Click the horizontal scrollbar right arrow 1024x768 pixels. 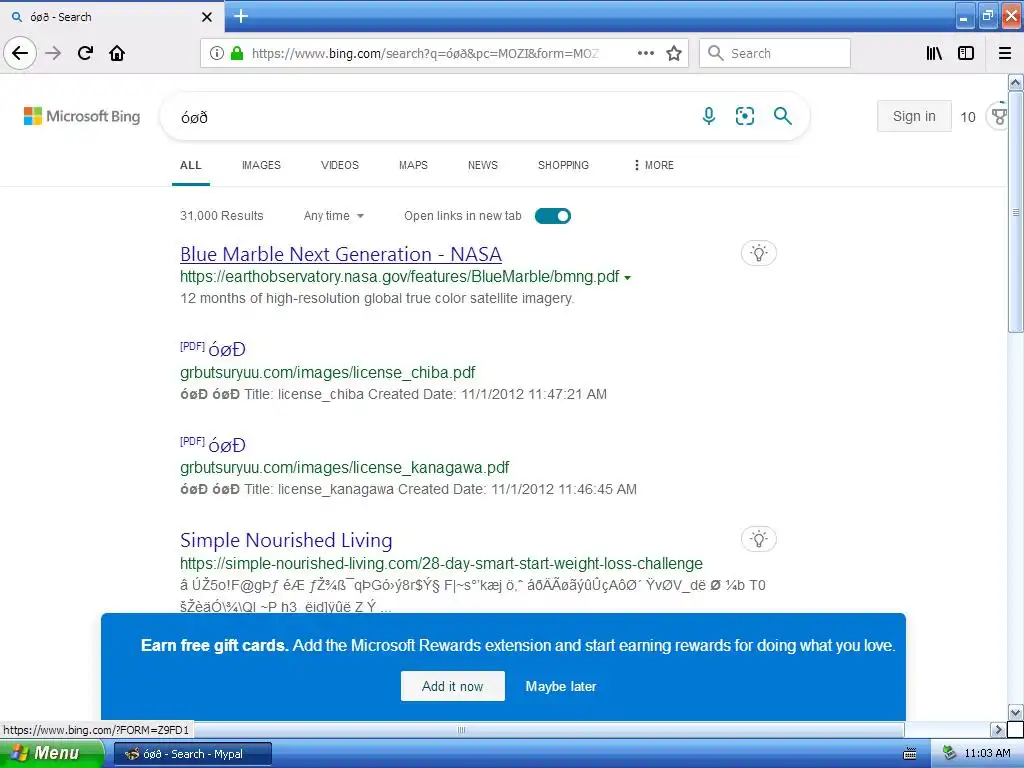tap(997, 729)
